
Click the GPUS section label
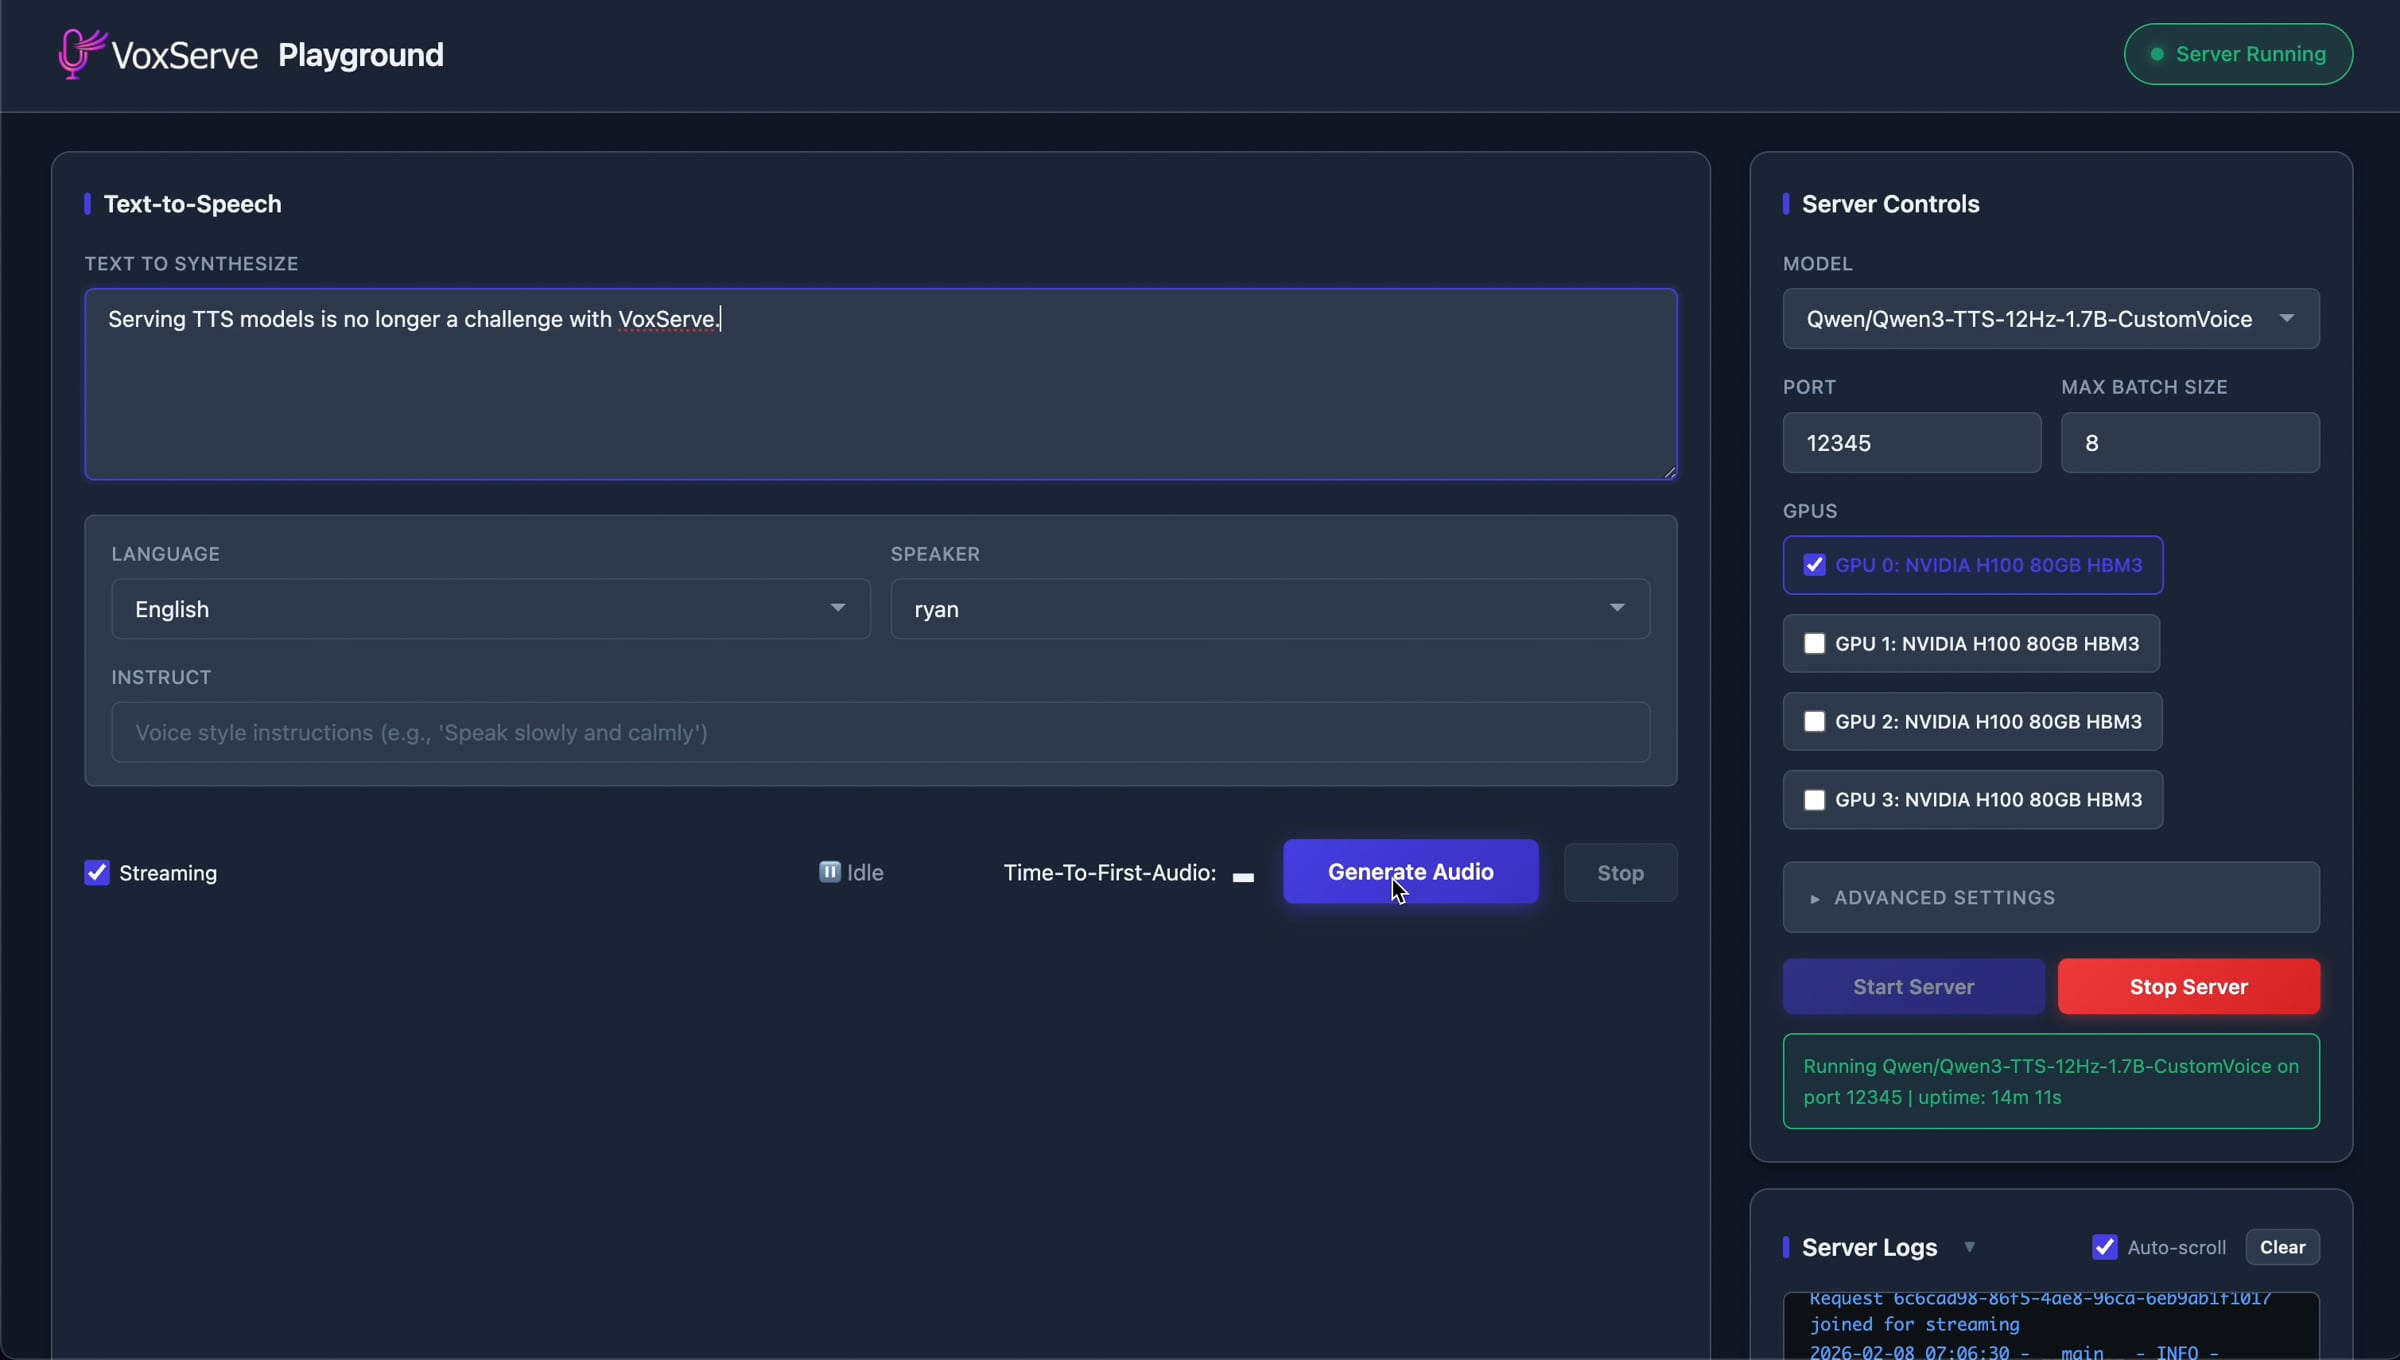point(1810,511)
